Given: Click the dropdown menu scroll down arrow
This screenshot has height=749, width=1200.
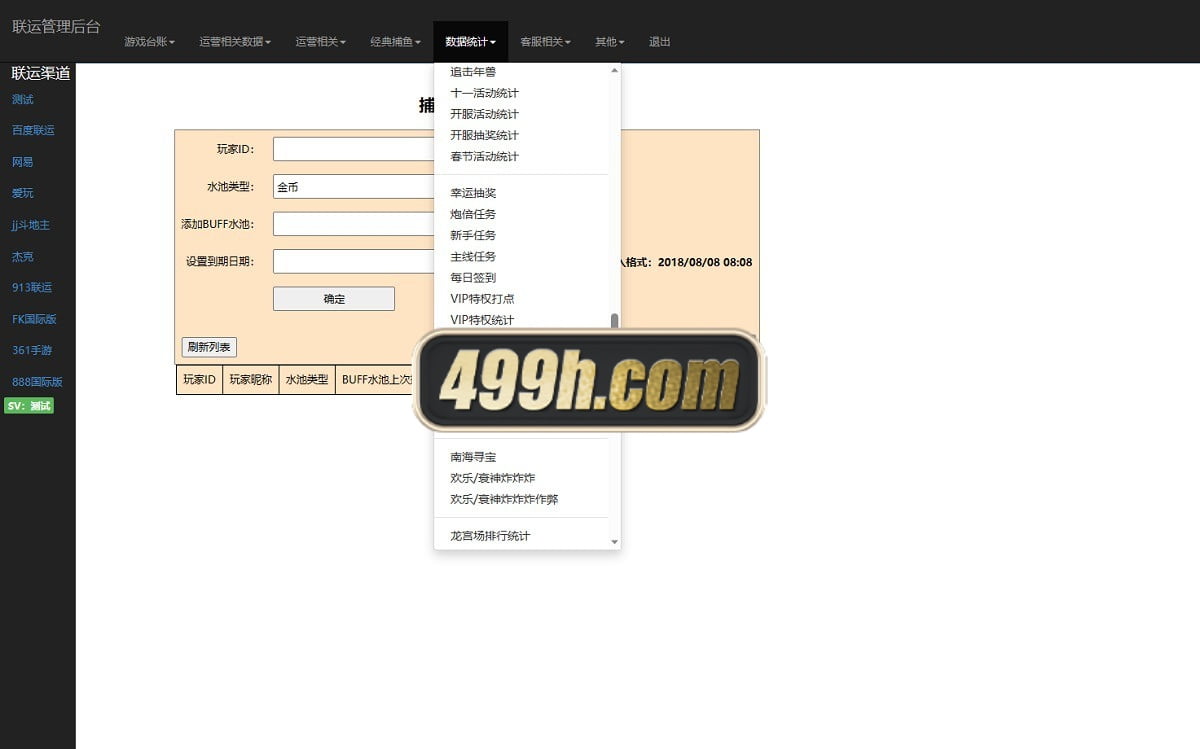Looking at the screenshot, I should tap(614, 542).
